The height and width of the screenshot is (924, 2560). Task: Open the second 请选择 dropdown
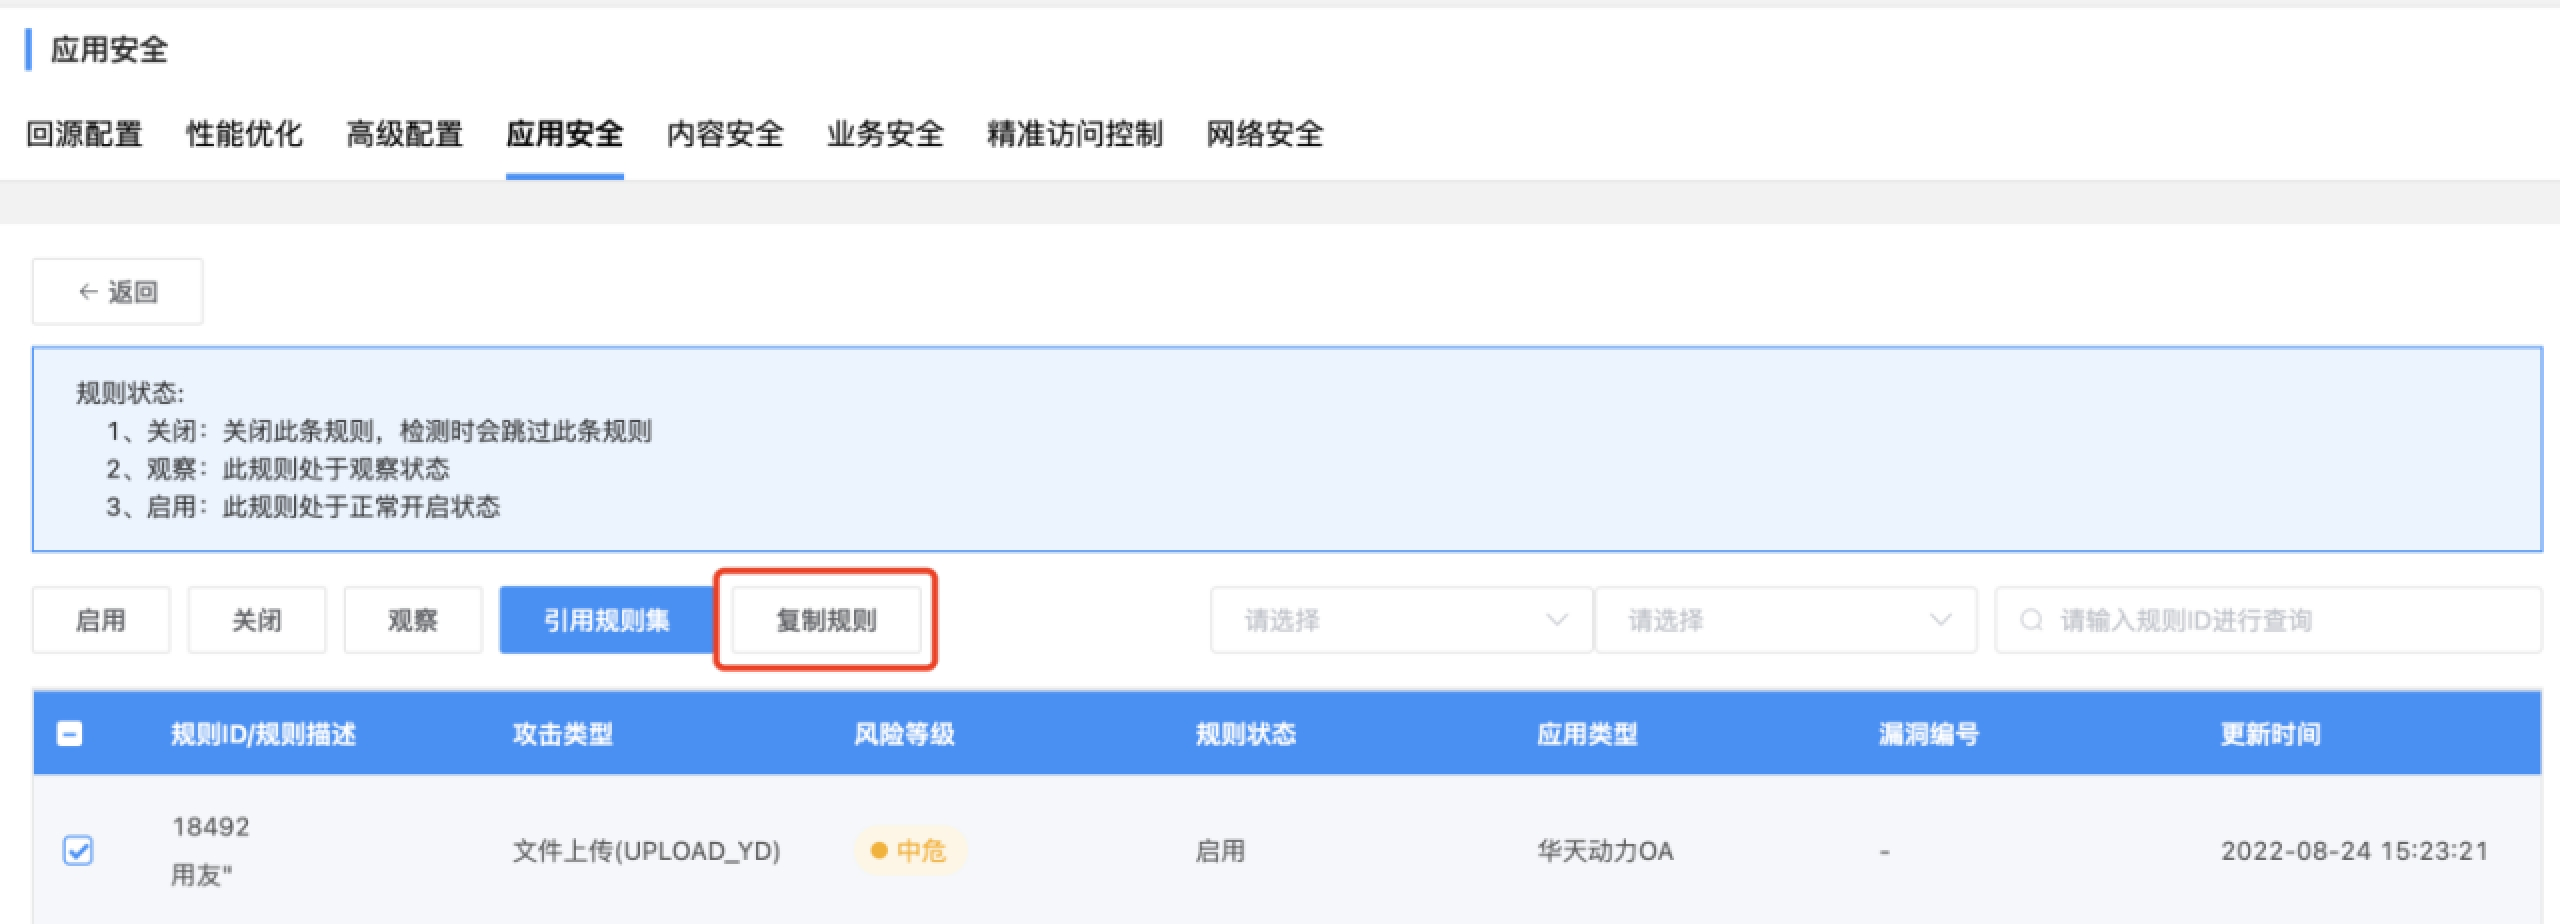[1785, 620]
